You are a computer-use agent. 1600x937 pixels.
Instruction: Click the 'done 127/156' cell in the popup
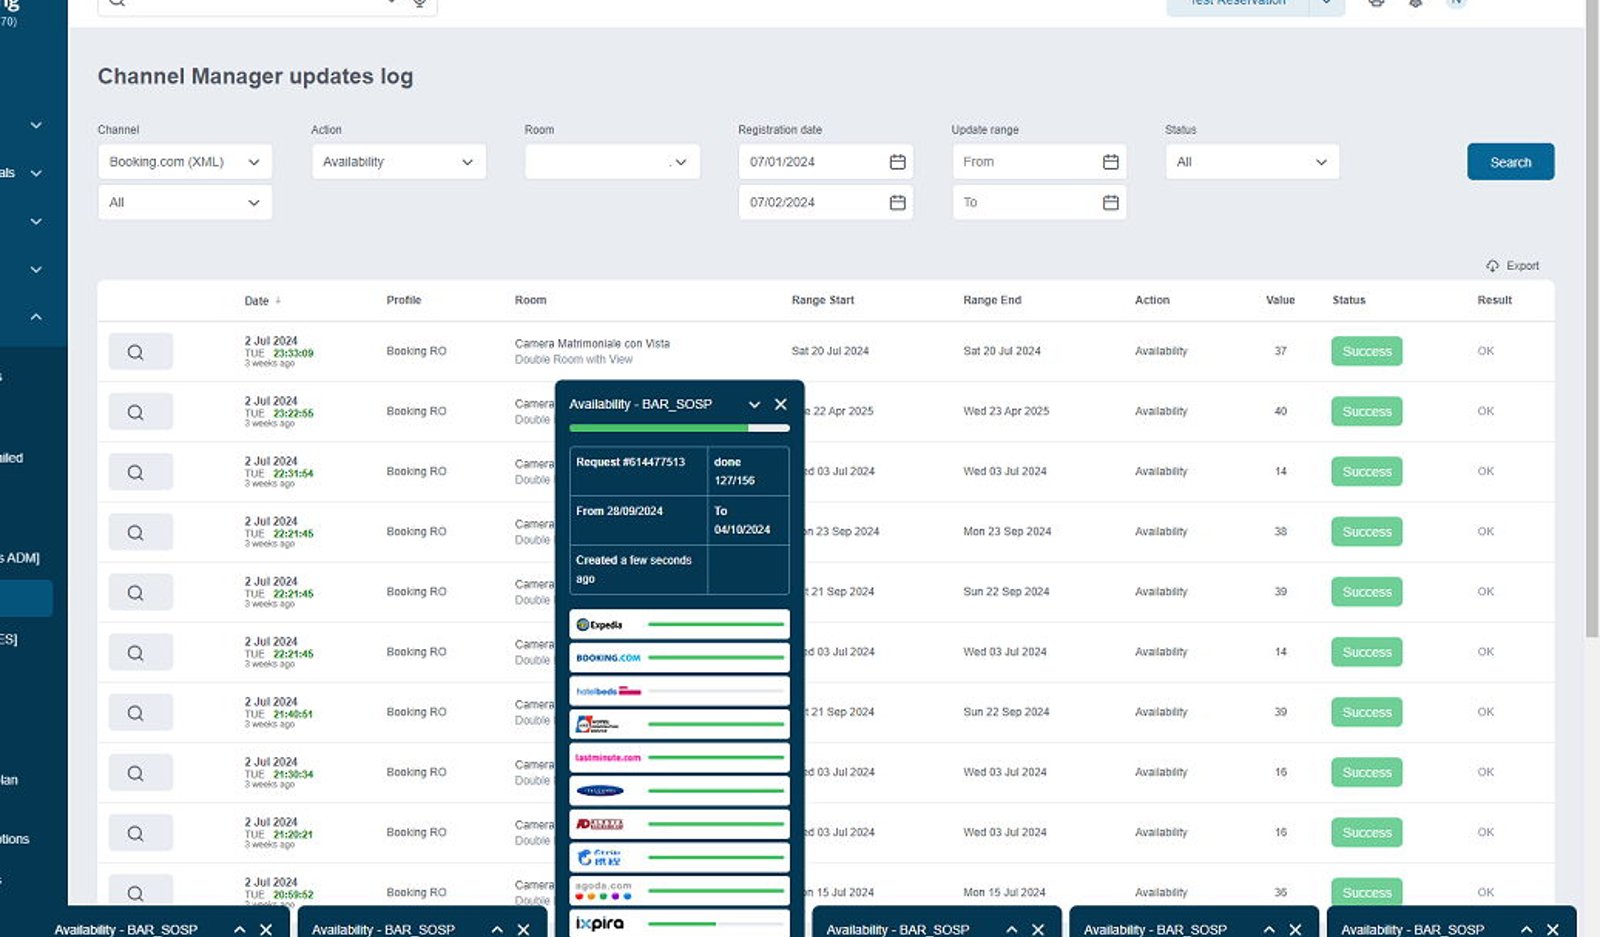pos(748,471)
